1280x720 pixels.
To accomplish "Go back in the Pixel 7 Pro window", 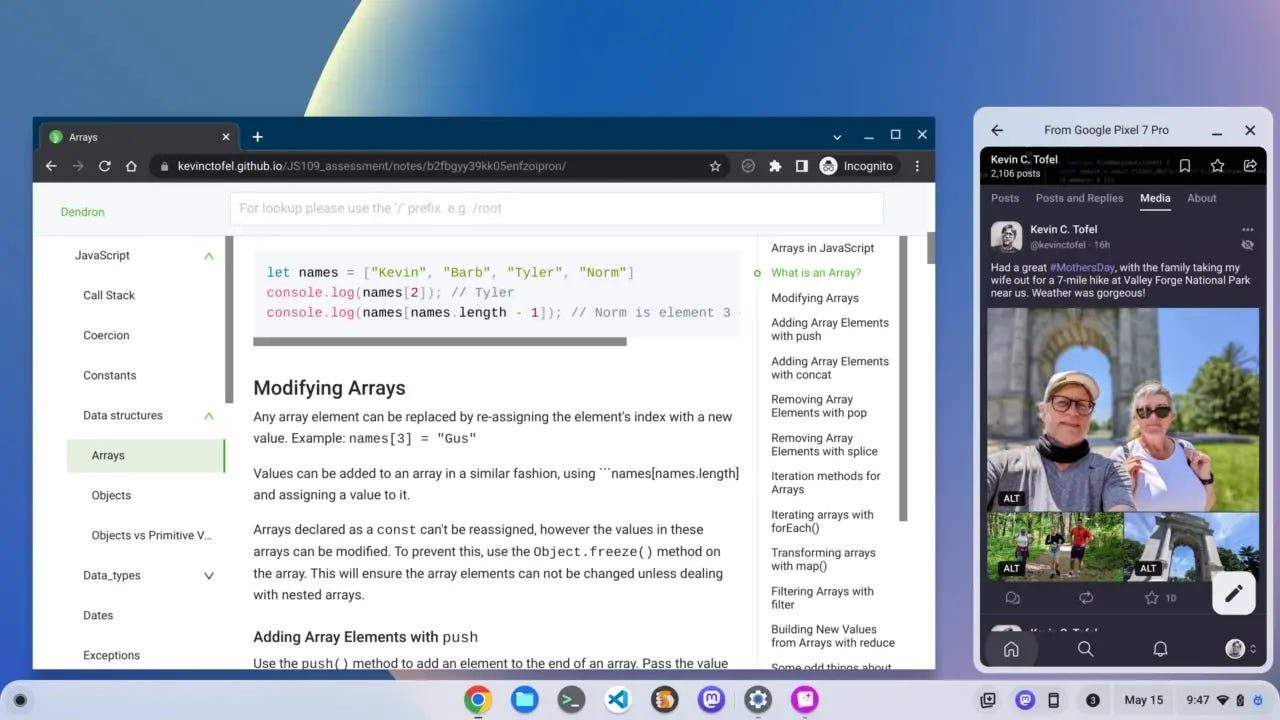I will (997, 130).
